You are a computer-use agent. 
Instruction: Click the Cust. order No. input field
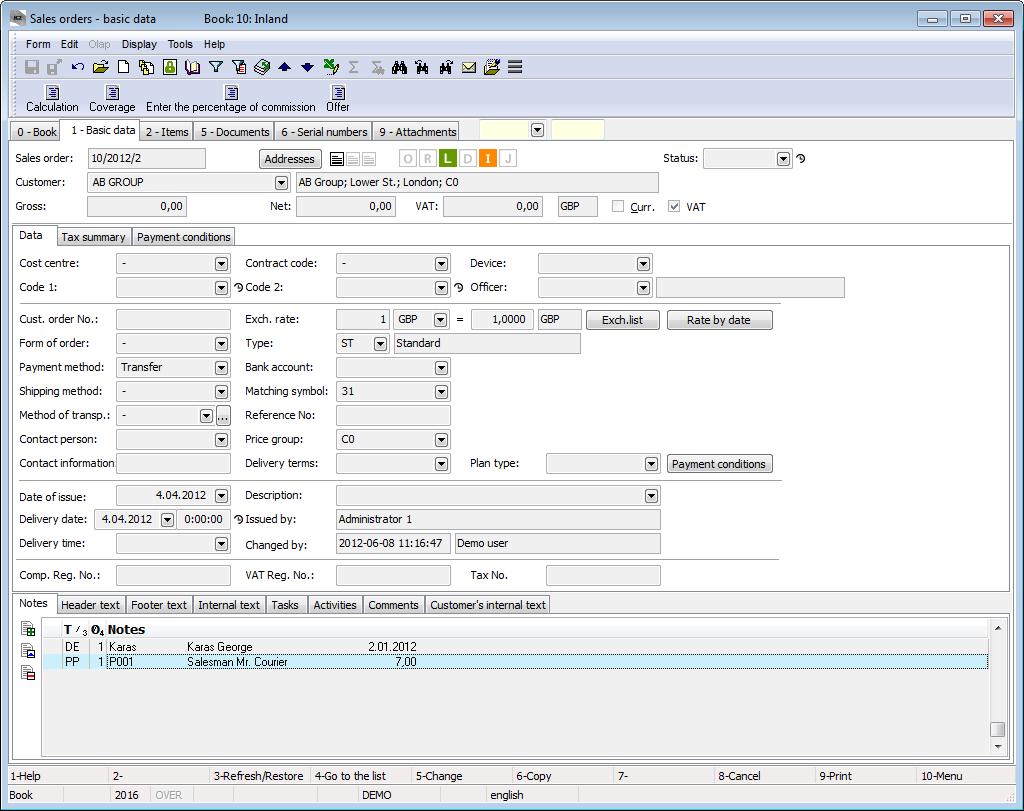click(x=173, y=319)
